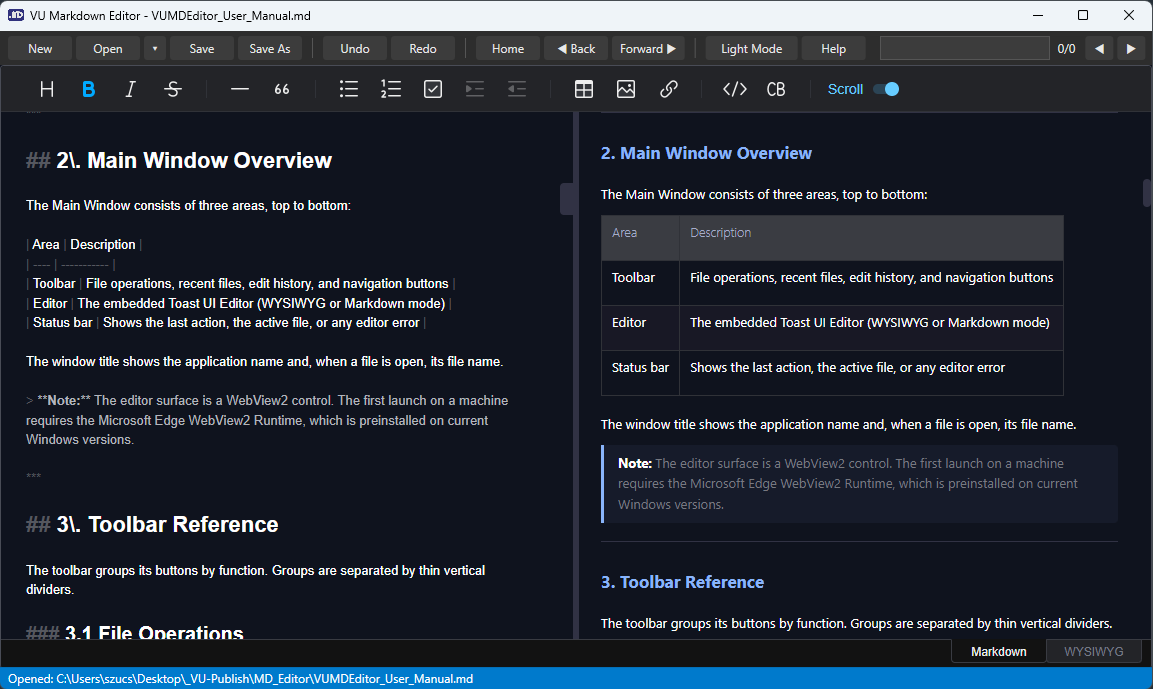The image size is (1153, 689).
Task: Navigate Back in history
Action: [576, 49]
